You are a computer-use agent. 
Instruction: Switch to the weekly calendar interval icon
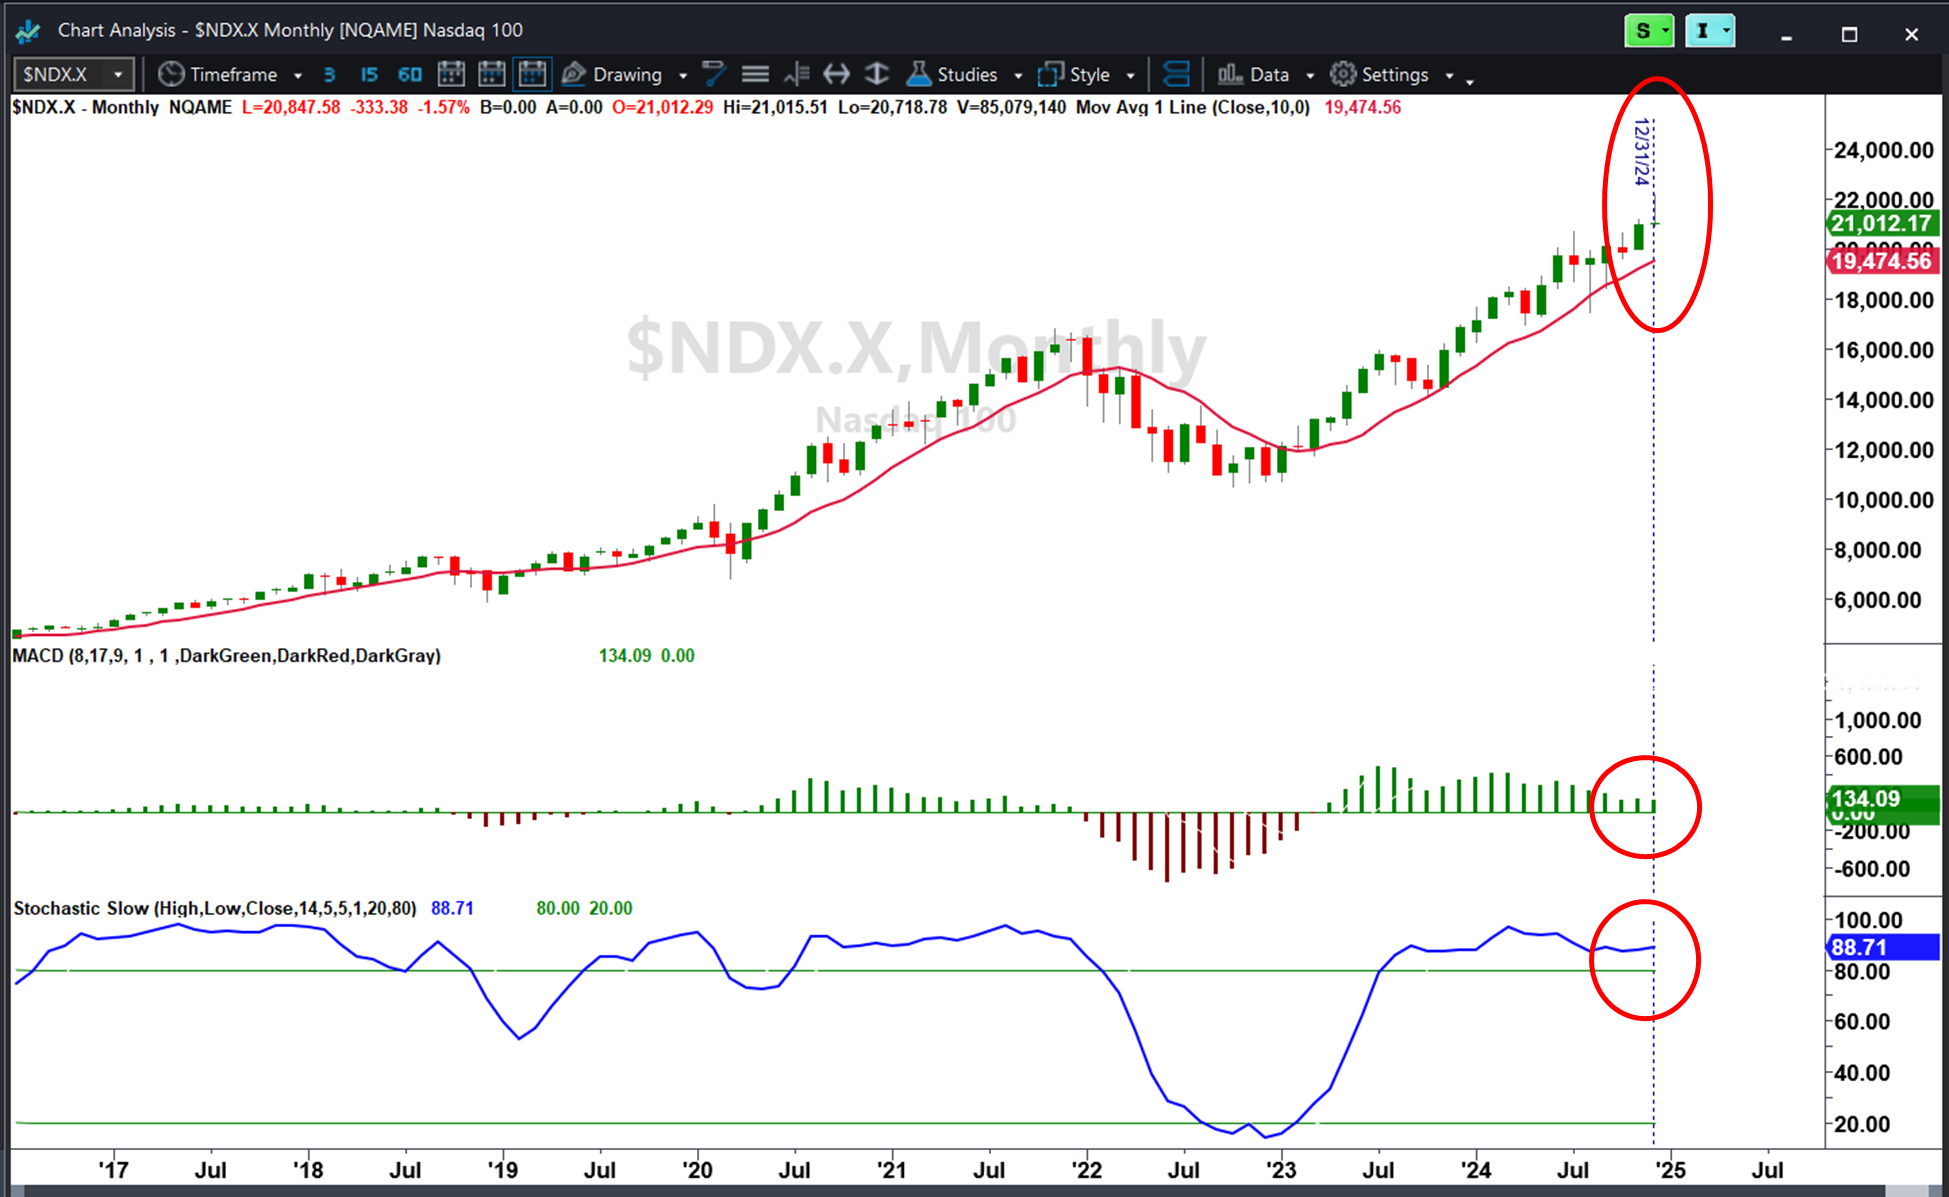pos(492,74)
